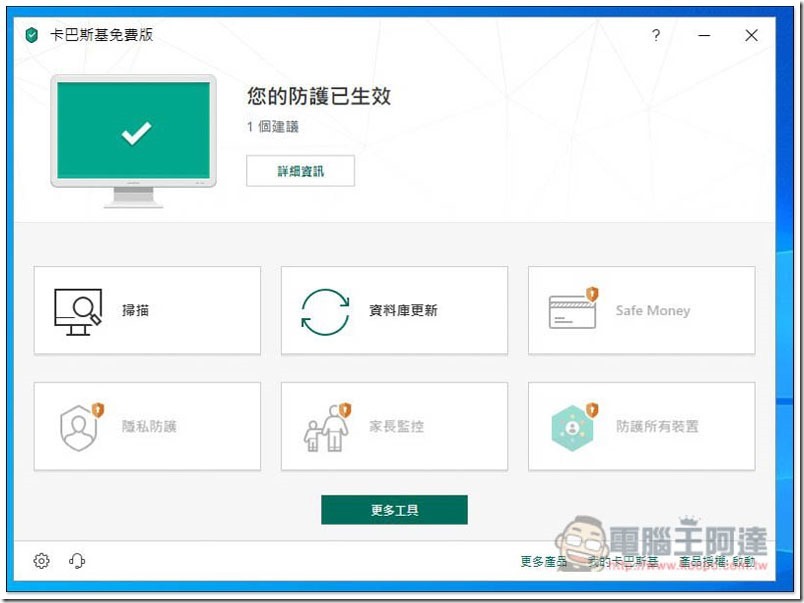Close the Kaspersky Free window
This screenshot has height=603, width=804.
[751, 35]
